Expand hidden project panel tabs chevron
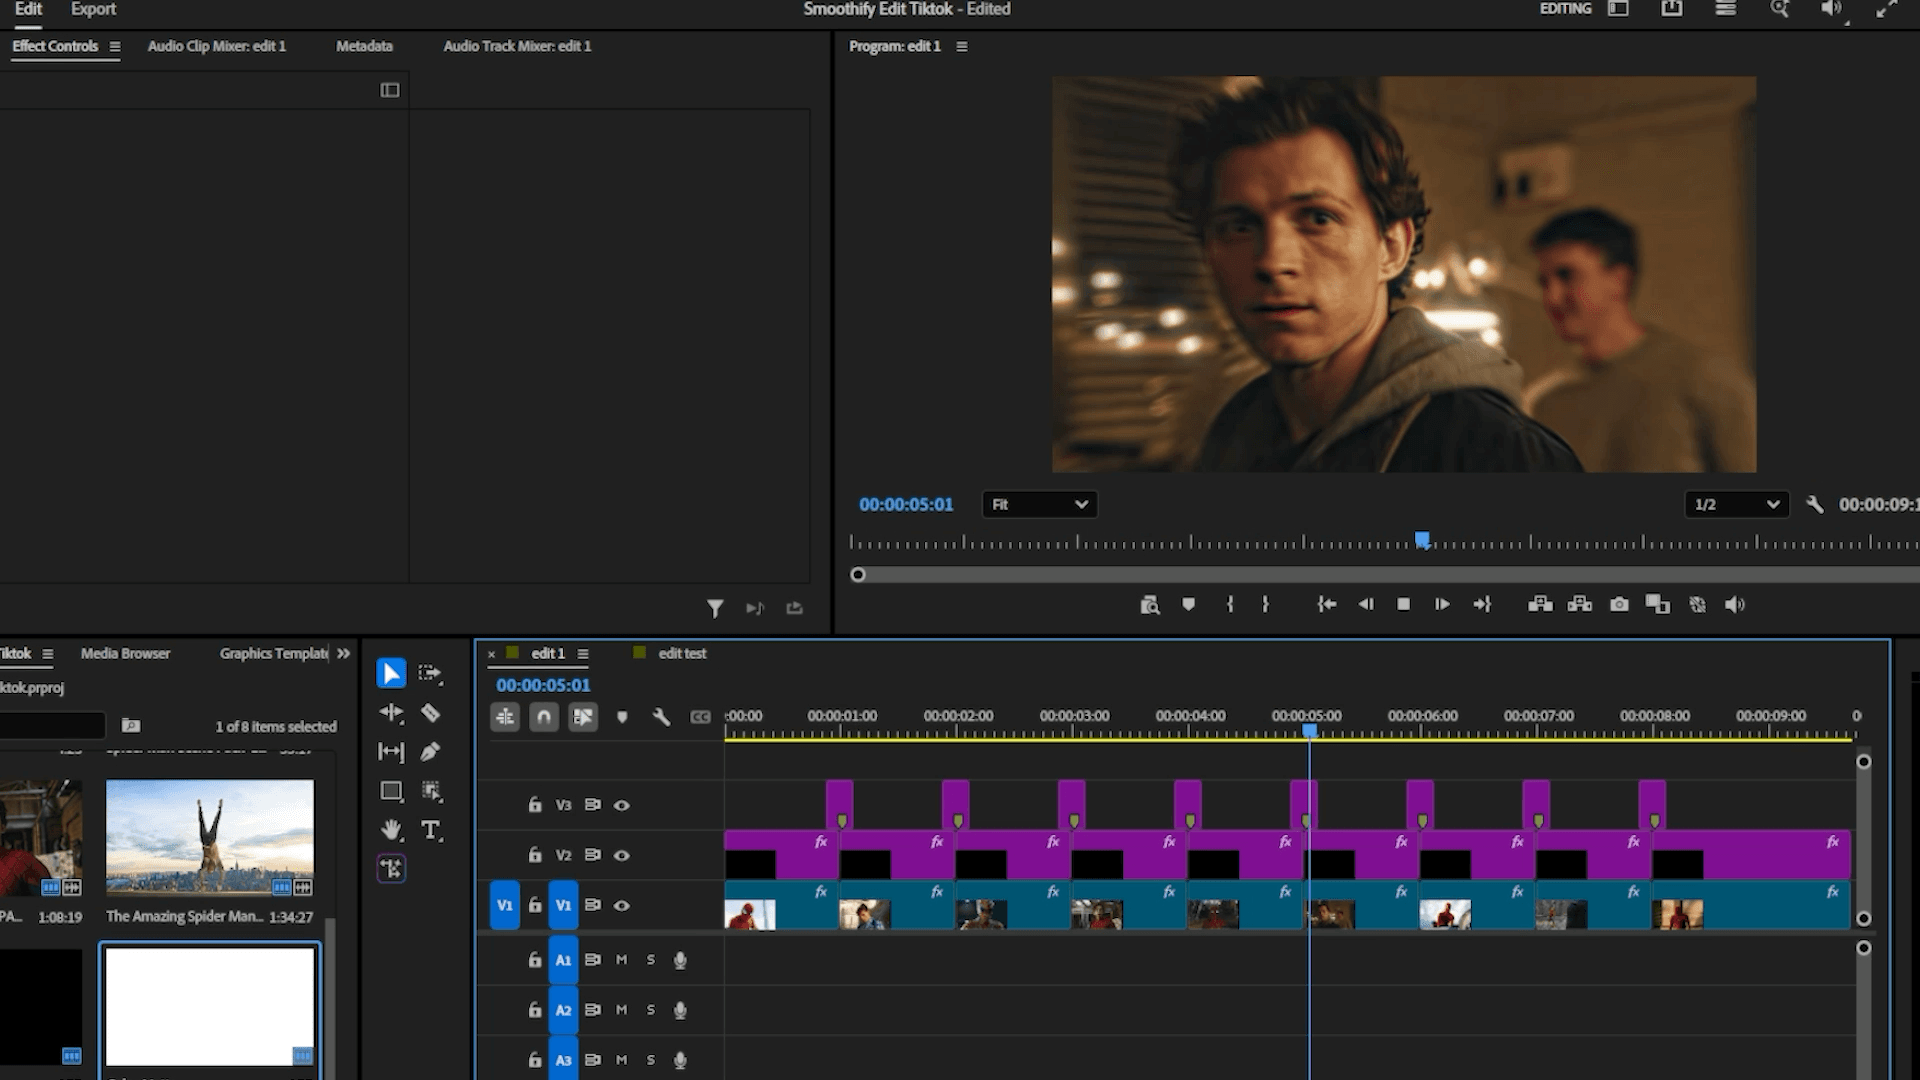The height and width of the screenshot is (1080, 1920). (x=344, y=653)
